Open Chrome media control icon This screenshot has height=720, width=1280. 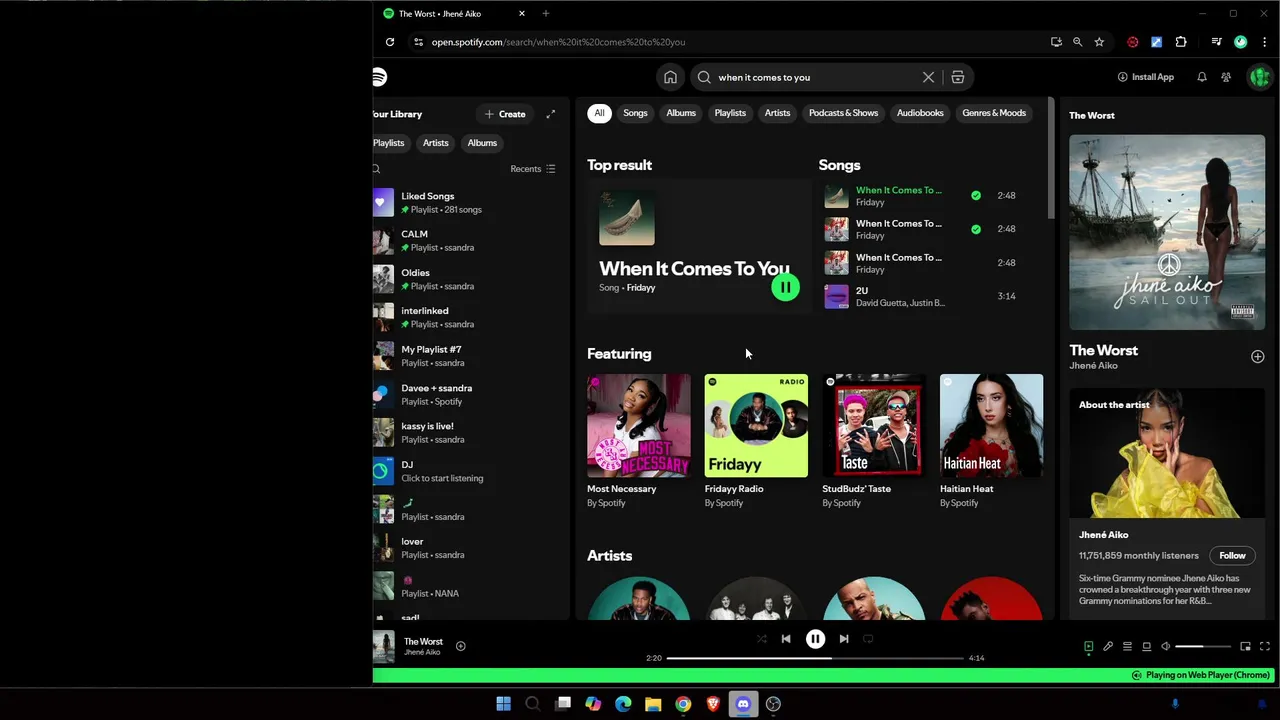(x=1216, y=42)
